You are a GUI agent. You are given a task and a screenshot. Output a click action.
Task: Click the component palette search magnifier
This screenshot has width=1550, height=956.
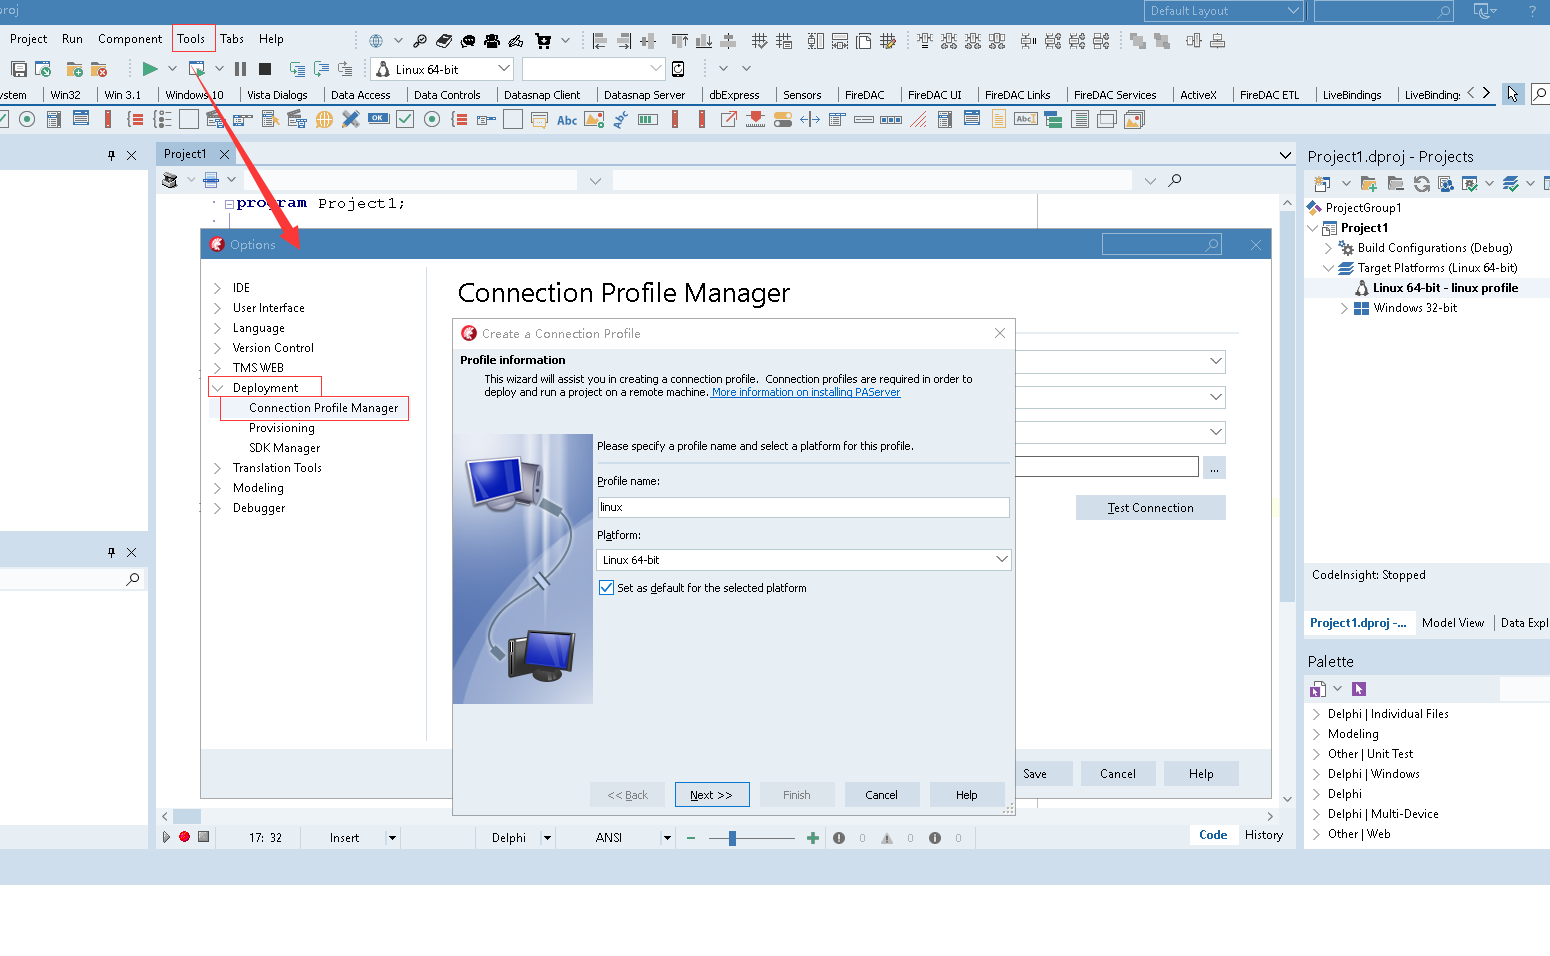(1540, 94)
